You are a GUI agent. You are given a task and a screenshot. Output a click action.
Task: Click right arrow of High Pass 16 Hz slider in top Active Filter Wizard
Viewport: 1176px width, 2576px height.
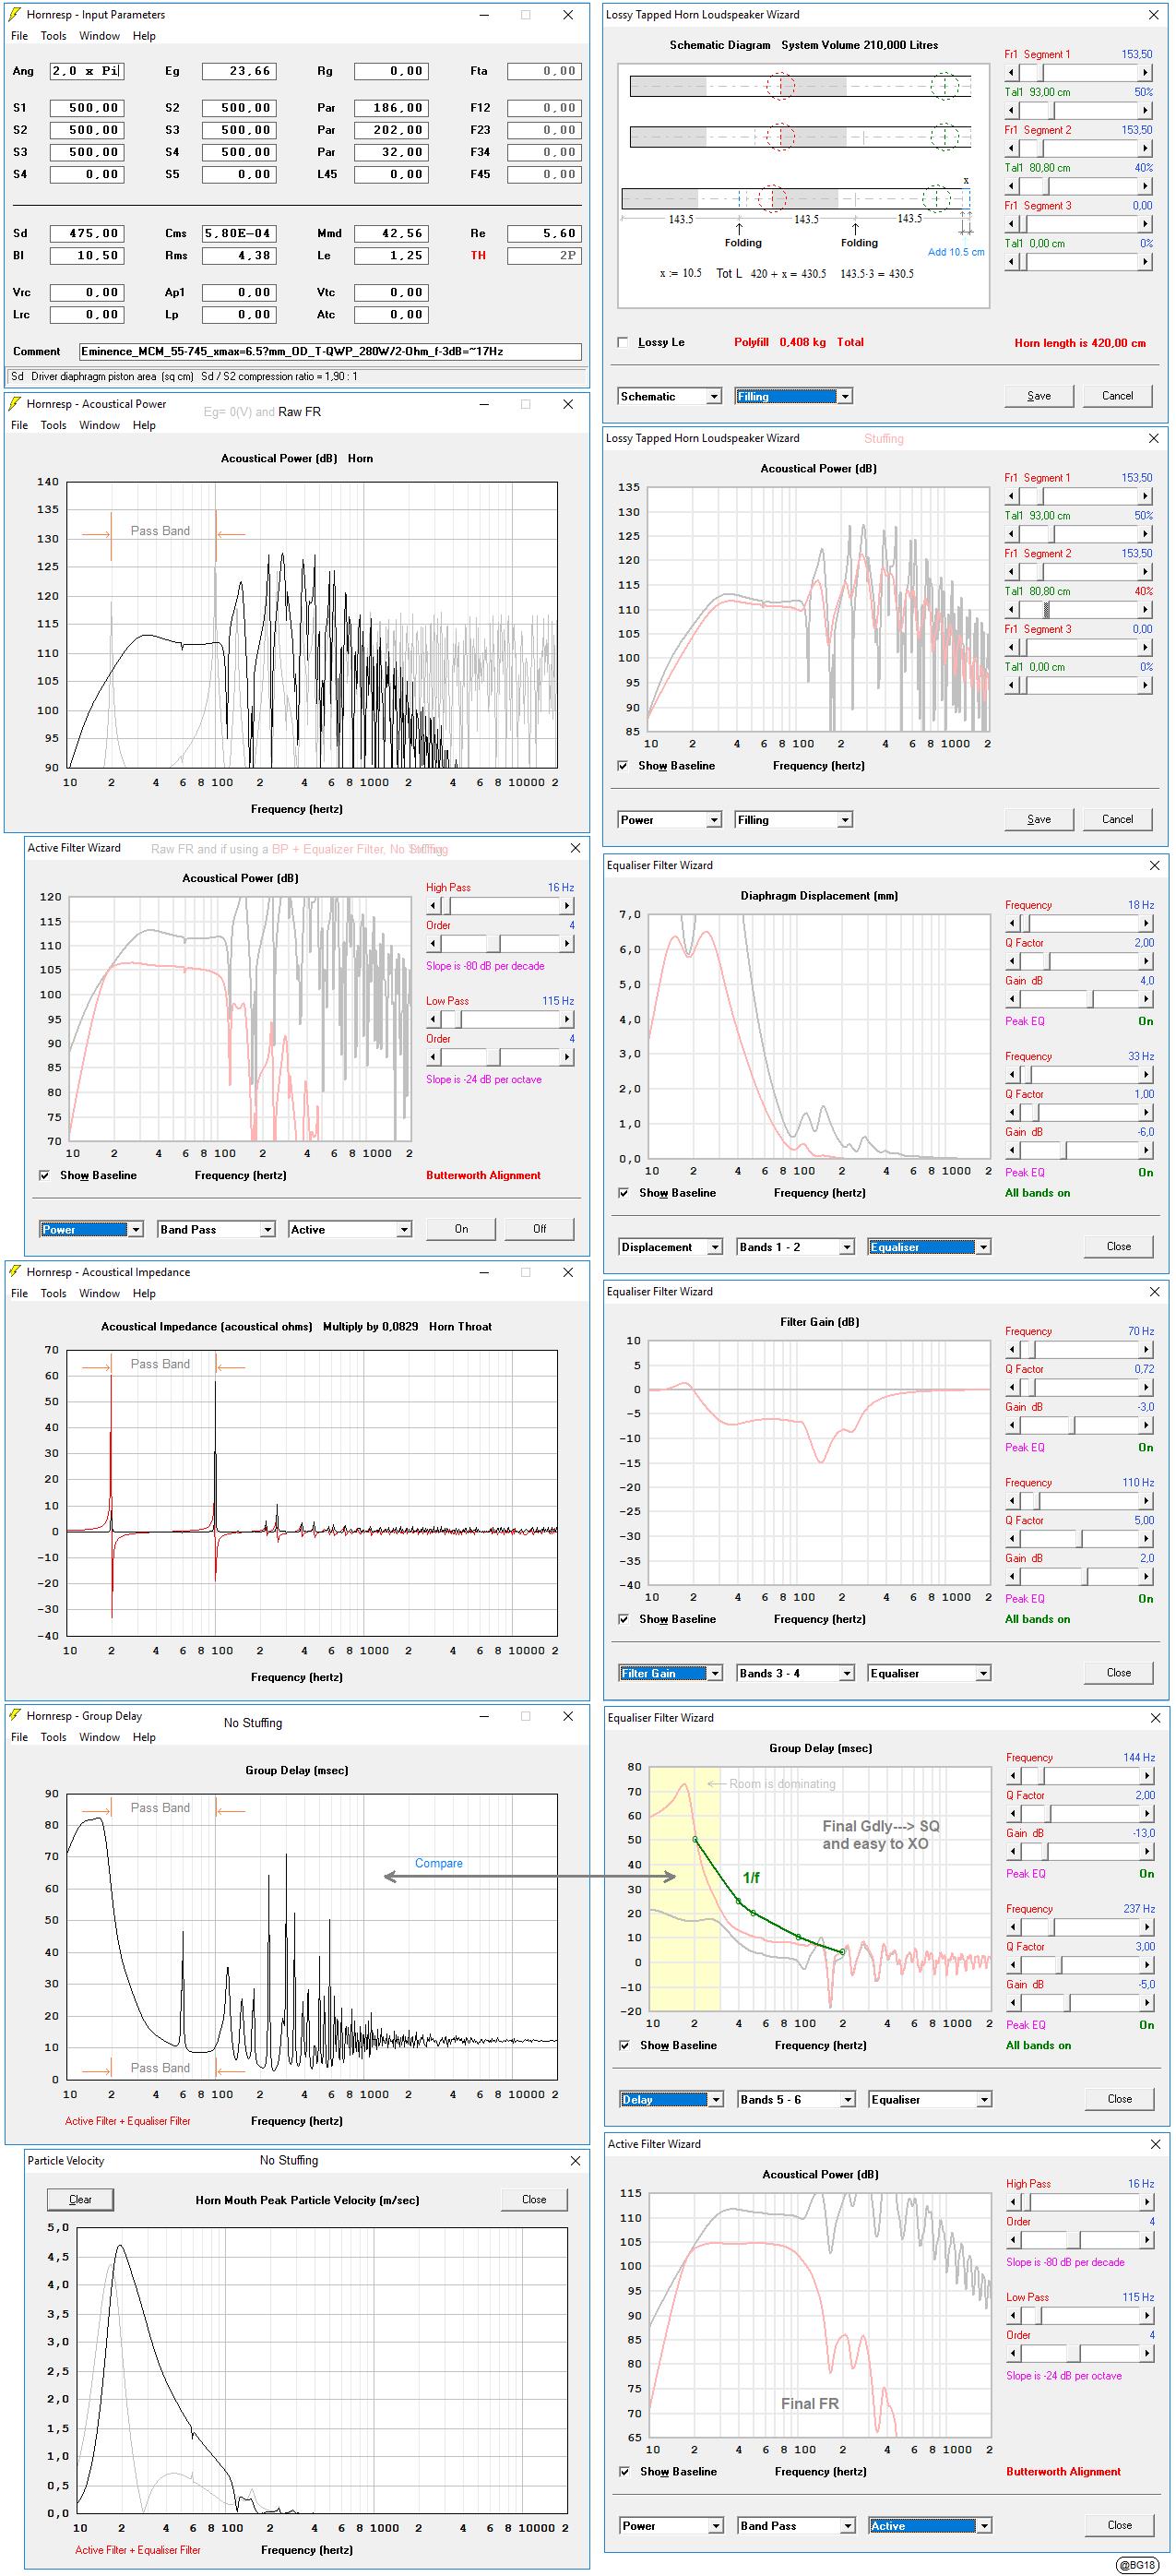(567, 906)
